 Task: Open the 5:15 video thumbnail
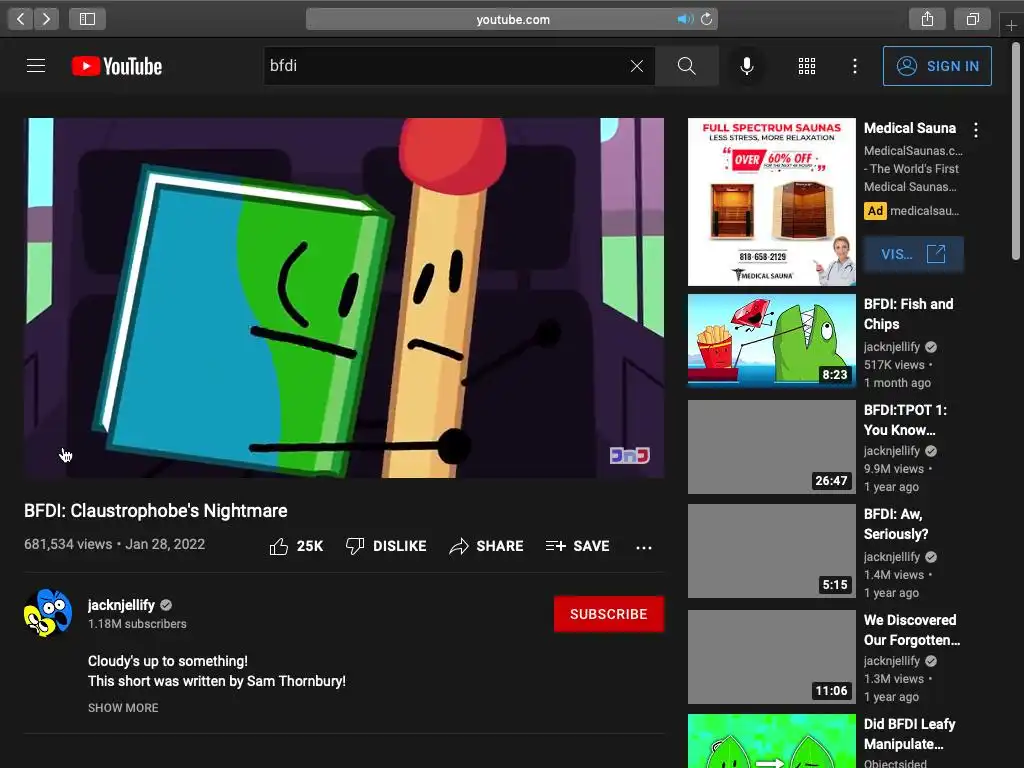point(771,551)
